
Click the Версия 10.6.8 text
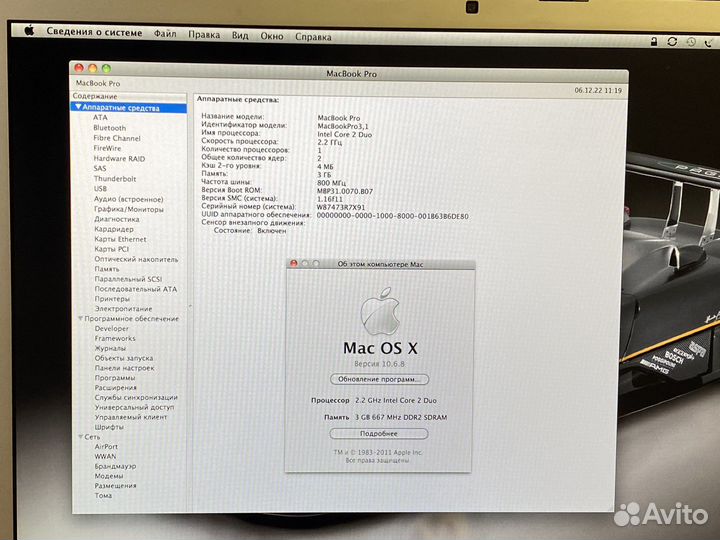pos(379,364)
